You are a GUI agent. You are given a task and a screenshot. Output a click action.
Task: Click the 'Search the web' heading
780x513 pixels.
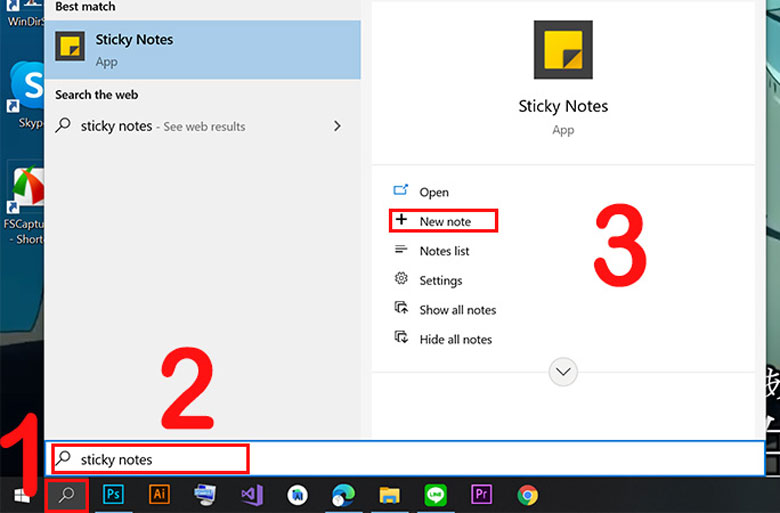pyautogui.click(x=97, y=95)
